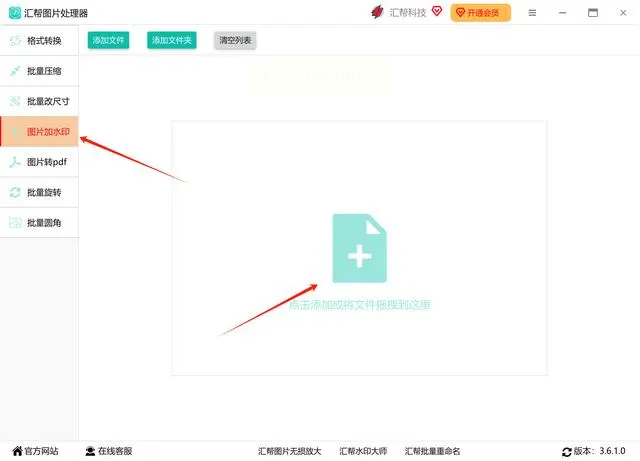The width and height of the screenshot is (640, 461).
Task: Click the 汇帮科技 brand text
Action: point(408,13)
